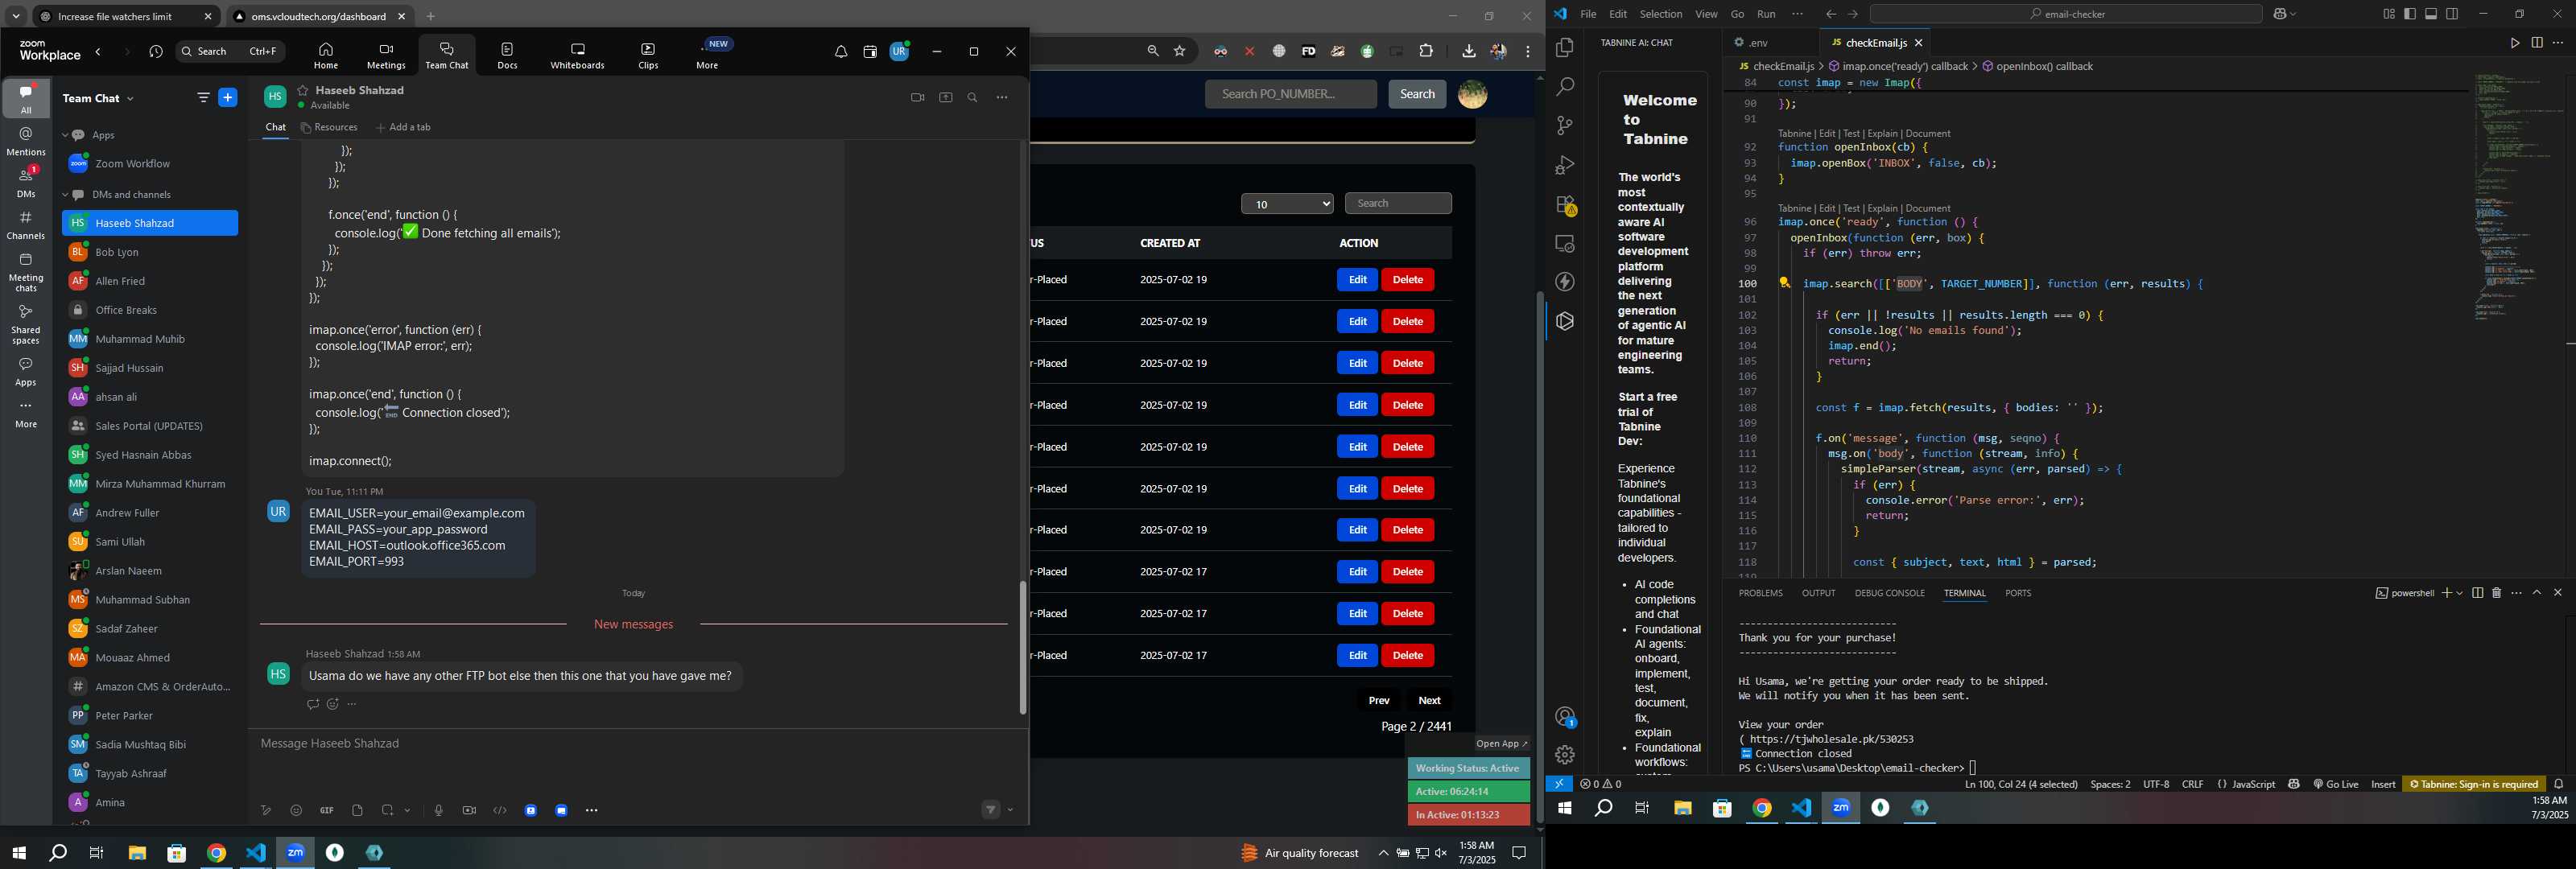
Task: Open the new terminal launch profile dropdown
Action: pos(2459,593)
